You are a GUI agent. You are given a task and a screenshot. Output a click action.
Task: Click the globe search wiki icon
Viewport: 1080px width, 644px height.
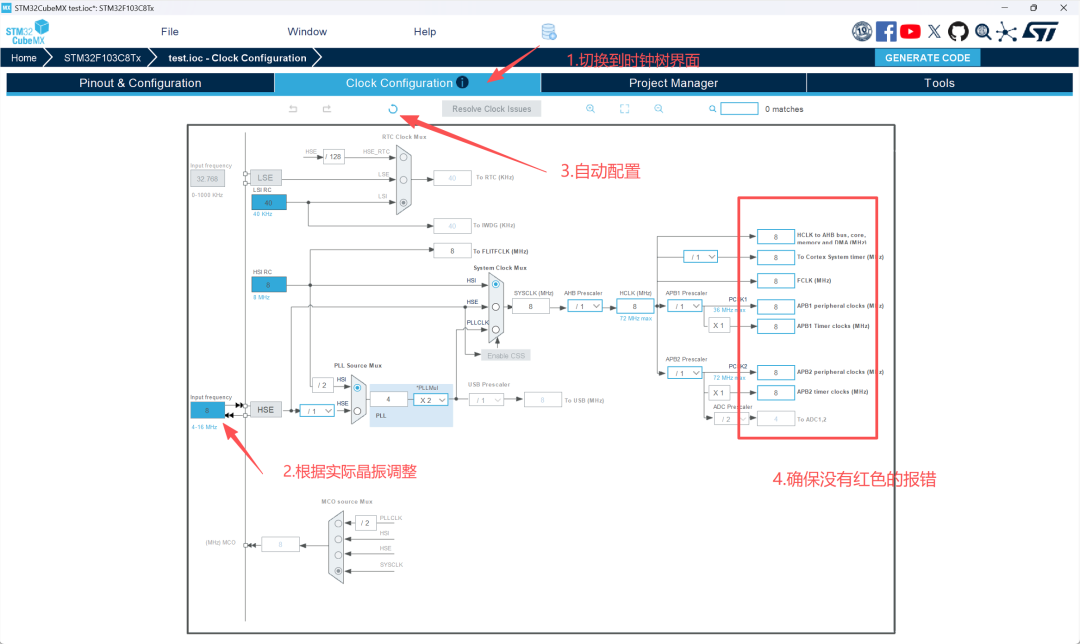pos(983,32)
